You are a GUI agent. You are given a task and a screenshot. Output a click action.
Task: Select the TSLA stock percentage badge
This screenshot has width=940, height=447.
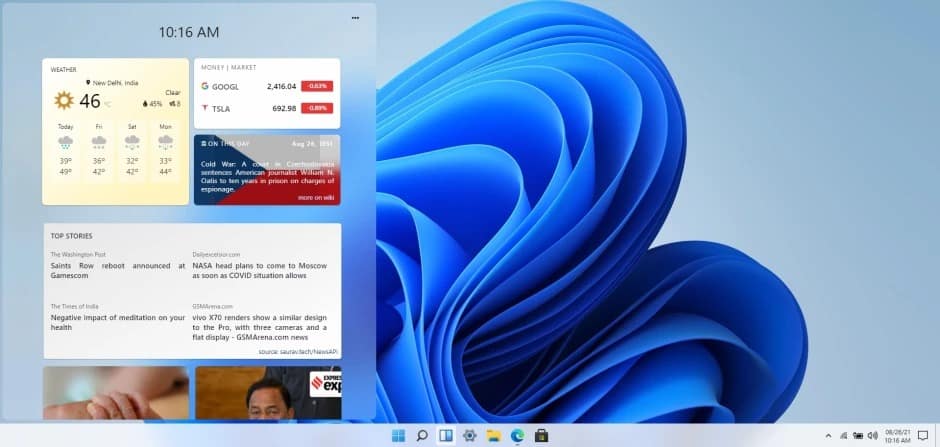click(317, 108)
